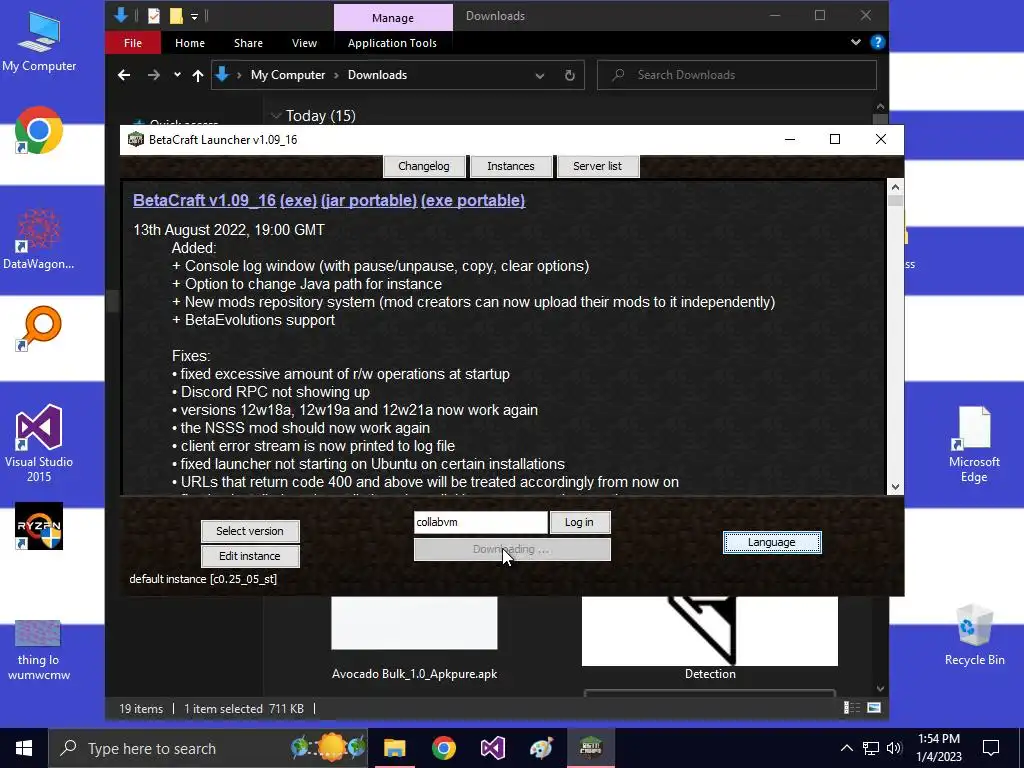This screenshot has width=1024, height=768.
Task: Switch to the Instances tab
Action: coord(511,166)
